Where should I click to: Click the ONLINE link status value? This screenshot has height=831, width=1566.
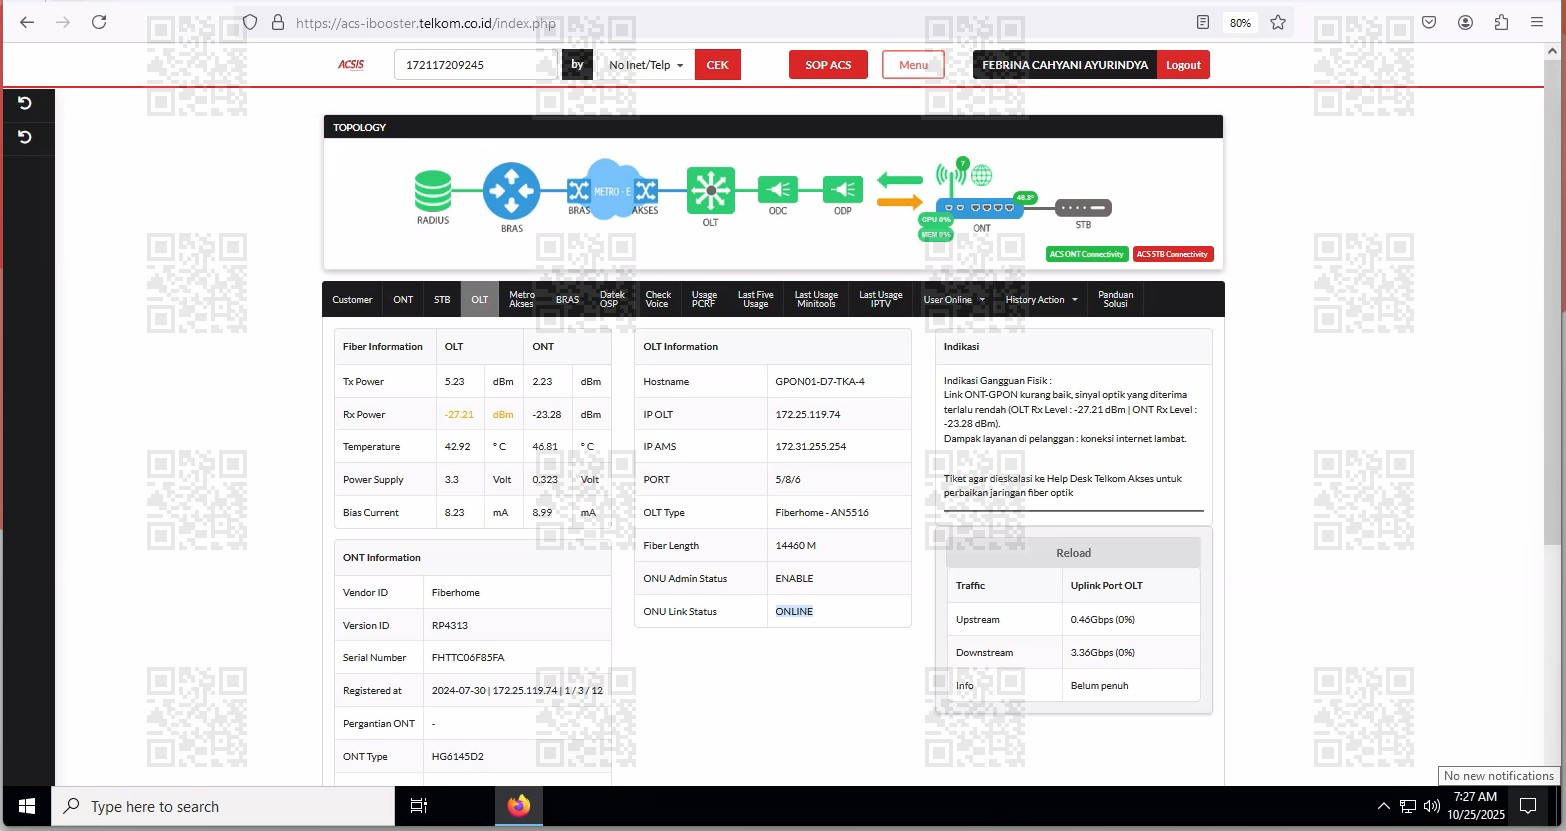[x=794, y=612]
